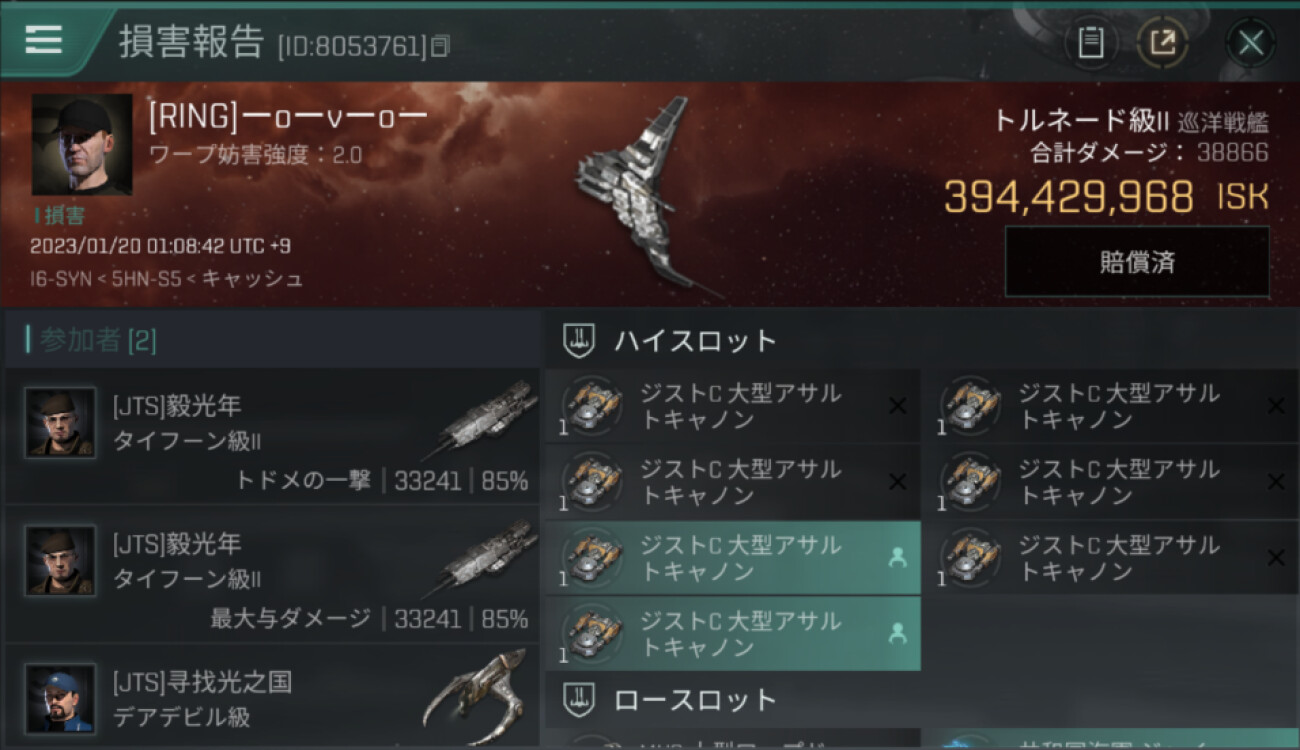Open the hamburger menu in top-left
This screenshot has width=1300, height=750.
43,40
